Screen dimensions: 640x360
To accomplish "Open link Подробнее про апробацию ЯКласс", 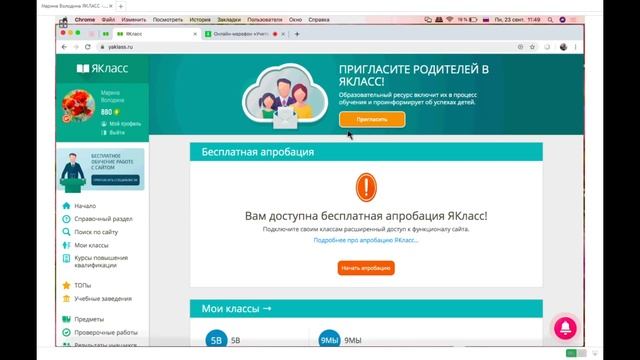I will pyautogui.click(x=366, y=240).
